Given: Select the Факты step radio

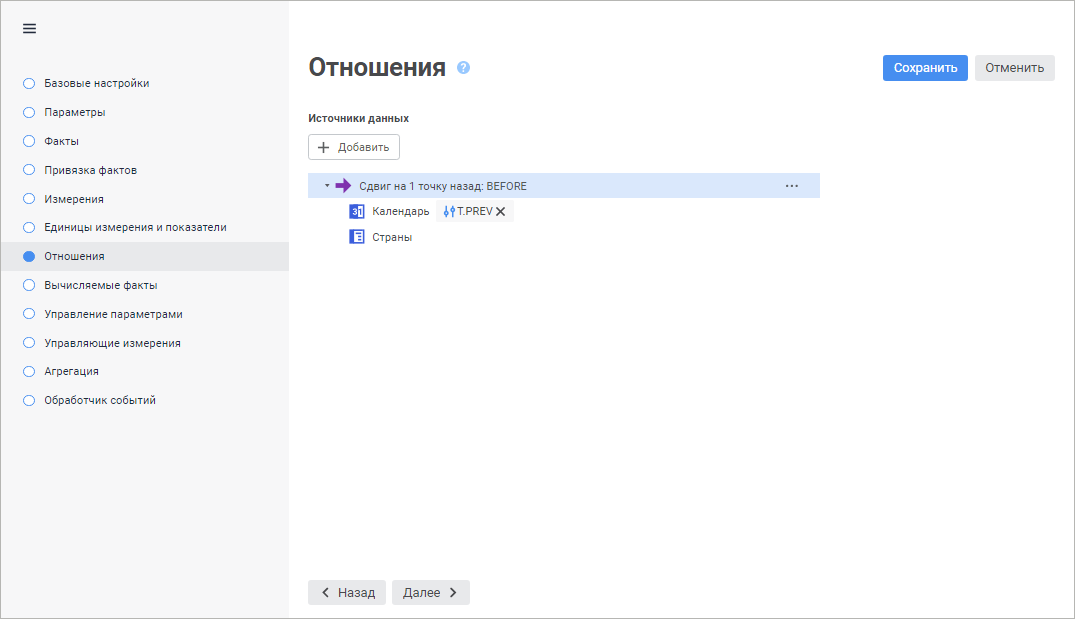Looking at the screenshot, I should pos(29,141).
